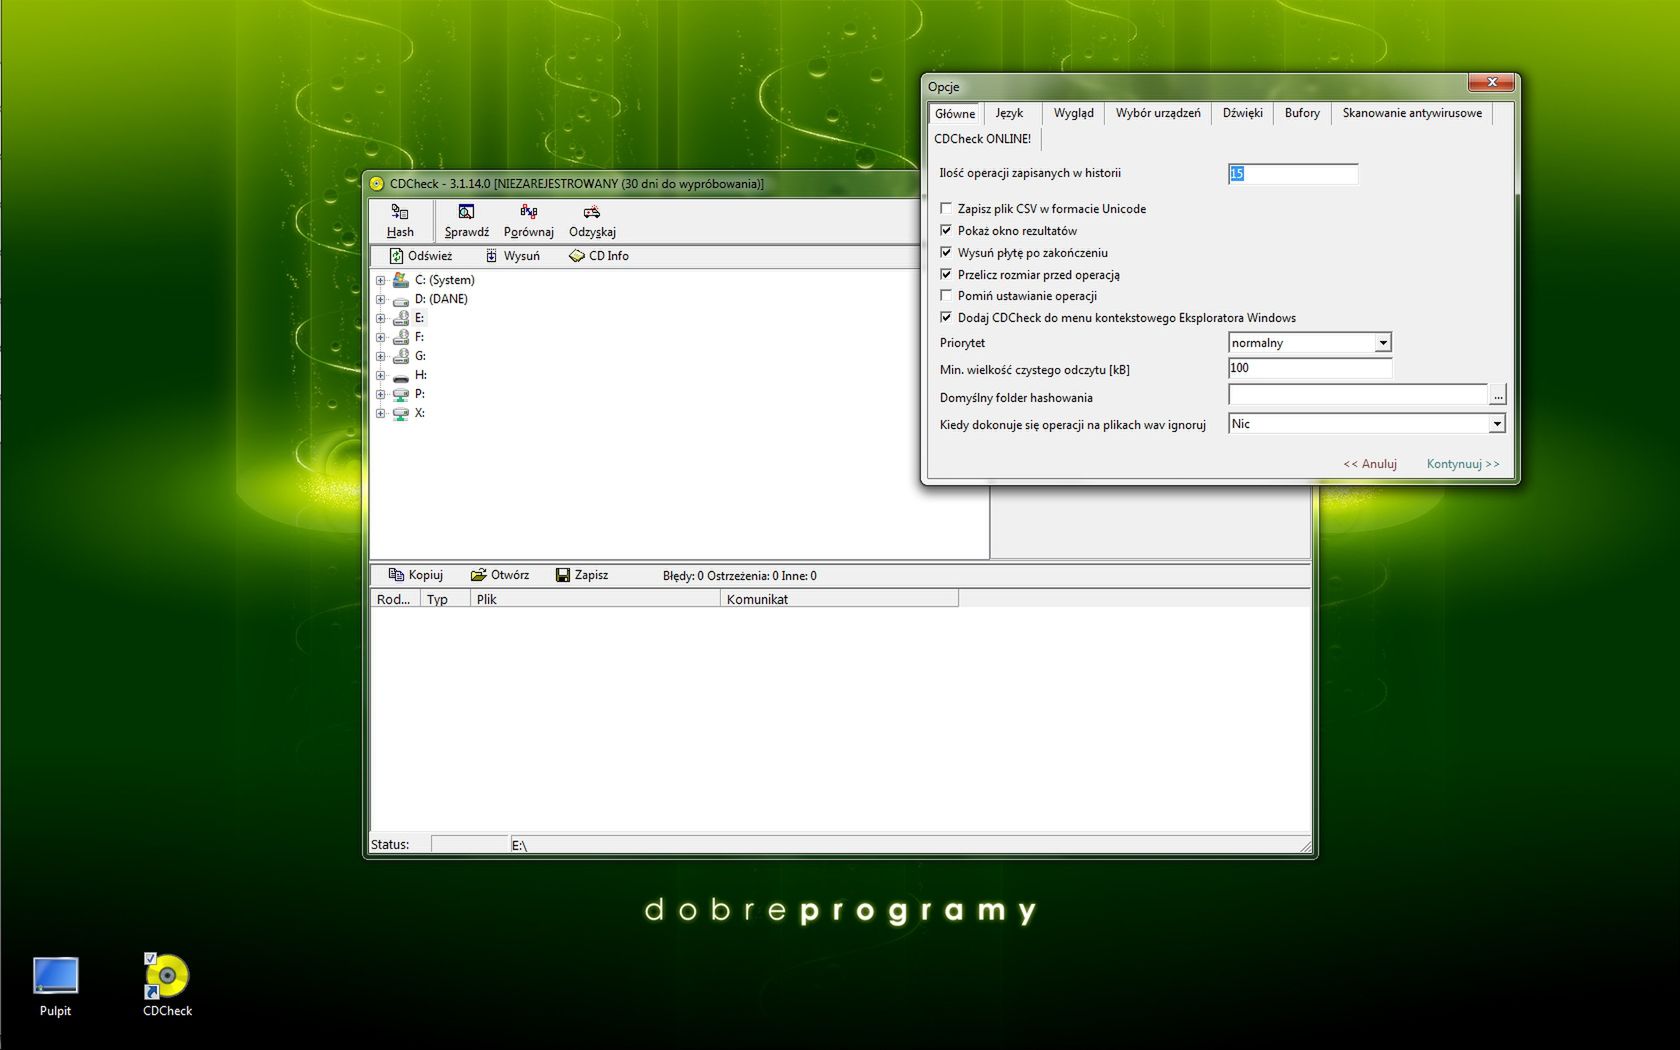This screenshot has width=1680, height=1050.
Task: Open the Priorytet dropdown
Action: pyautogui.click(x=1382, y=343)
